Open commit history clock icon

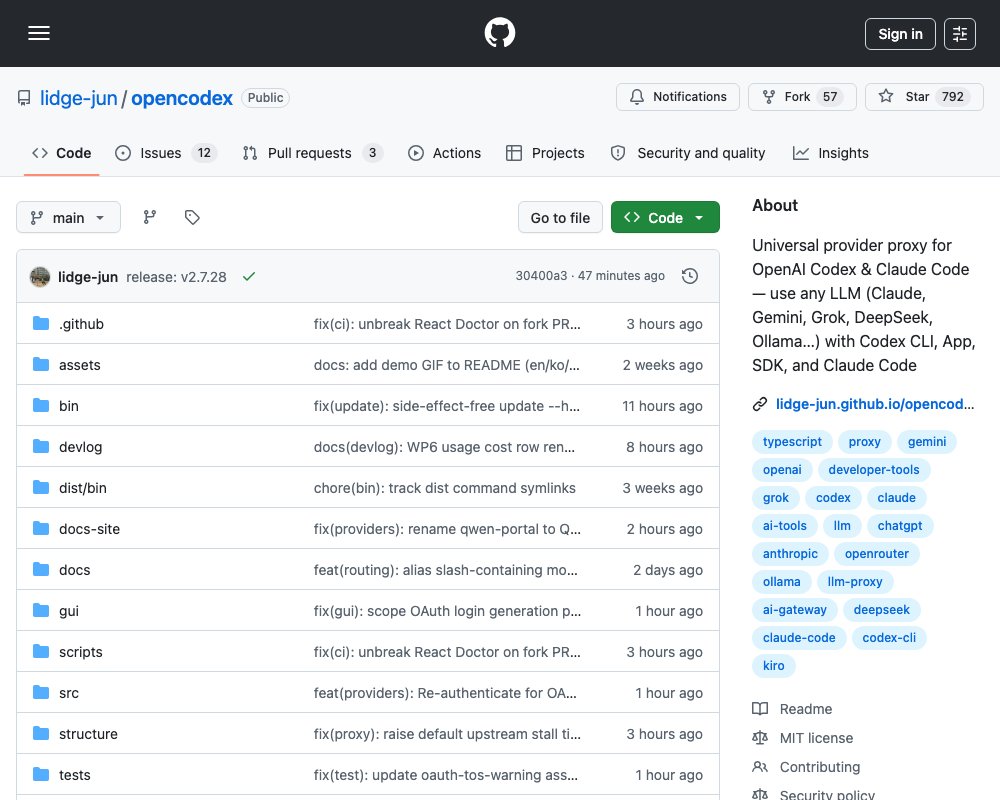coord(689,276)
